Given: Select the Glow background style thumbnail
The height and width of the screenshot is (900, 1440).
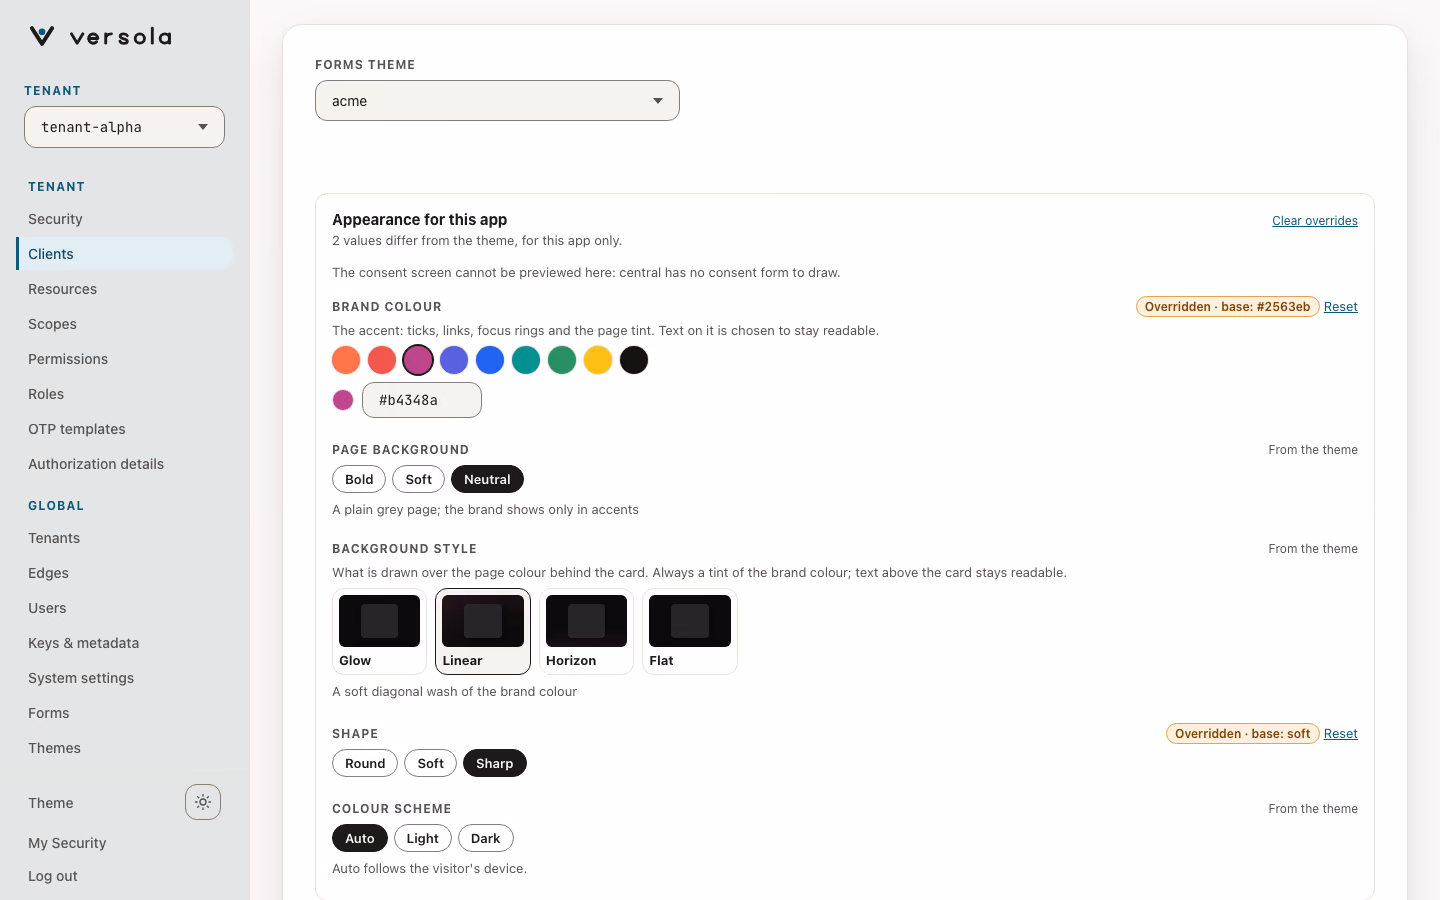Looking at the screenshot, I should tap(379, 632).
